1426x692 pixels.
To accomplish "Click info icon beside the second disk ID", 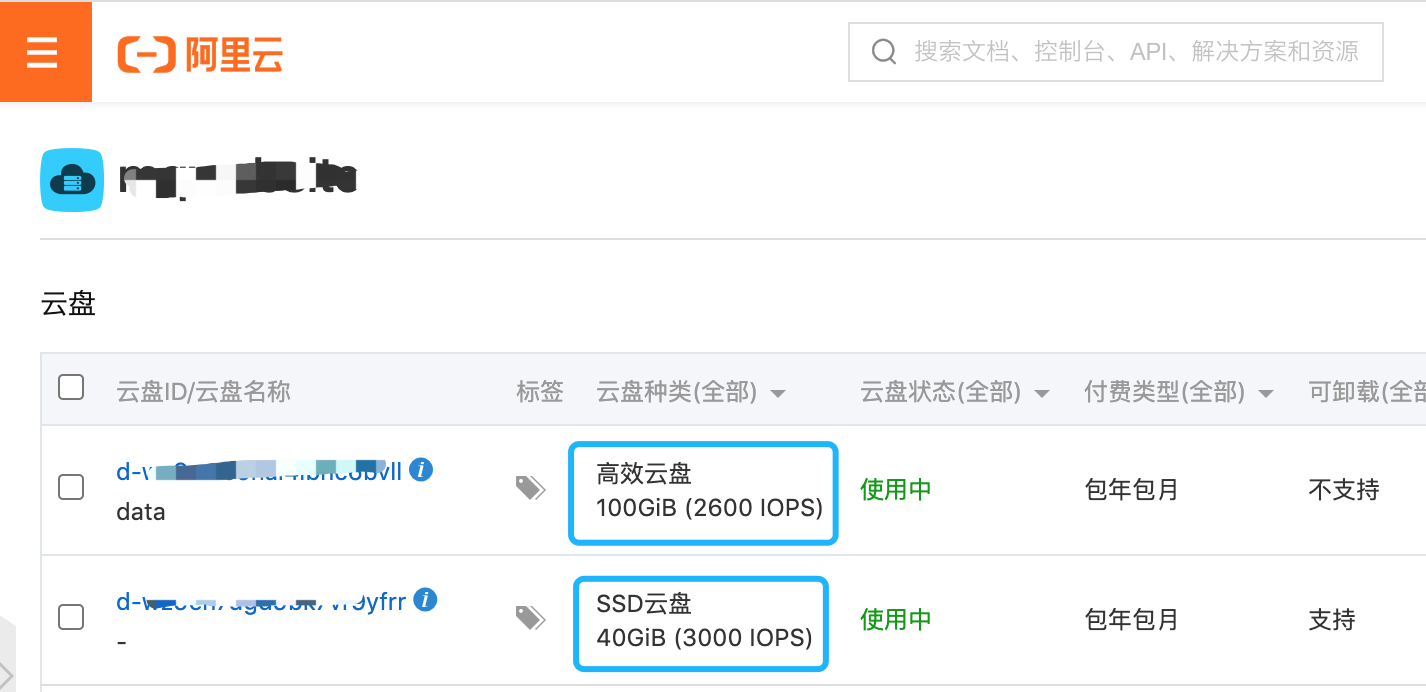I will coord(426,600).
